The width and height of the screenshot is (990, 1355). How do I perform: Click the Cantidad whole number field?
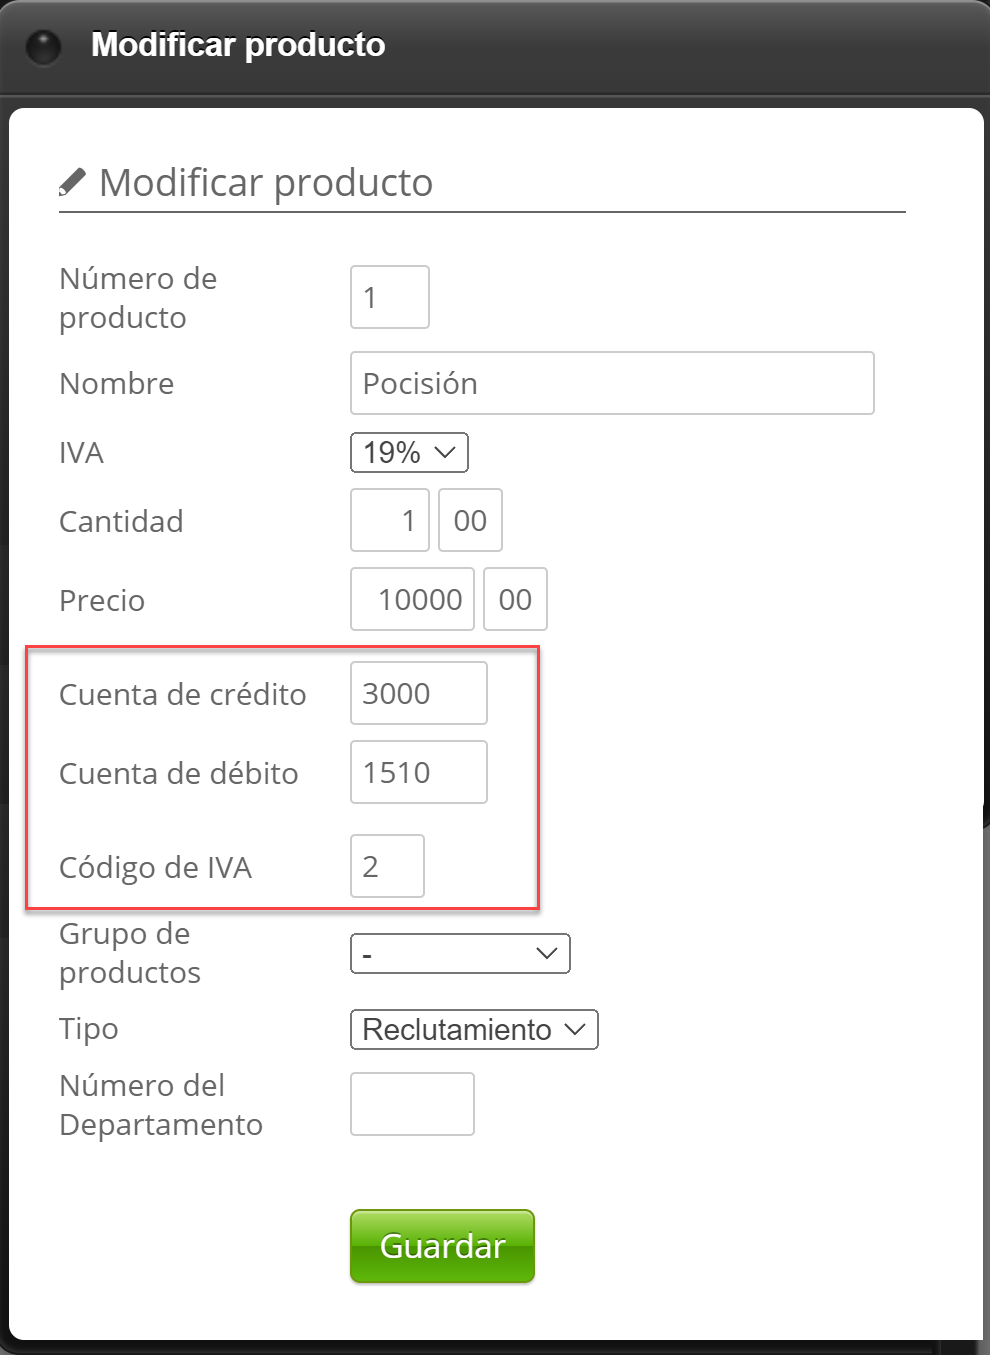(390, 520)
